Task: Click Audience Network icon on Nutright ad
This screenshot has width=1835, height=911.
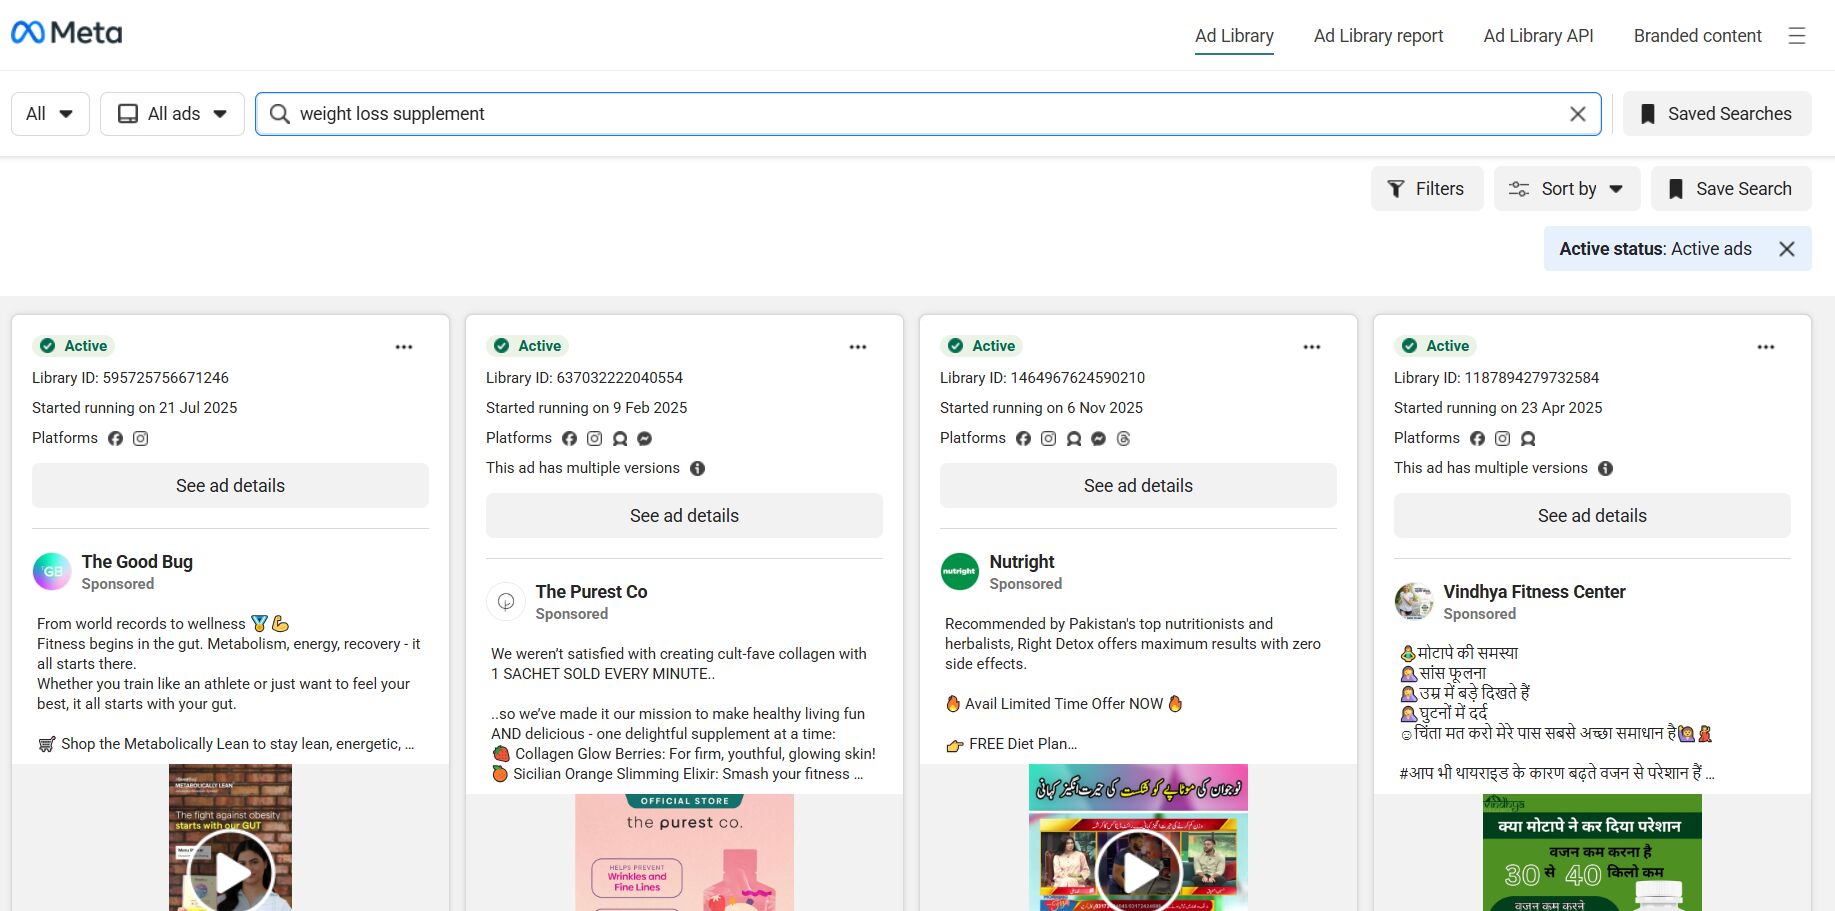Action: [x=1074, y=438]
